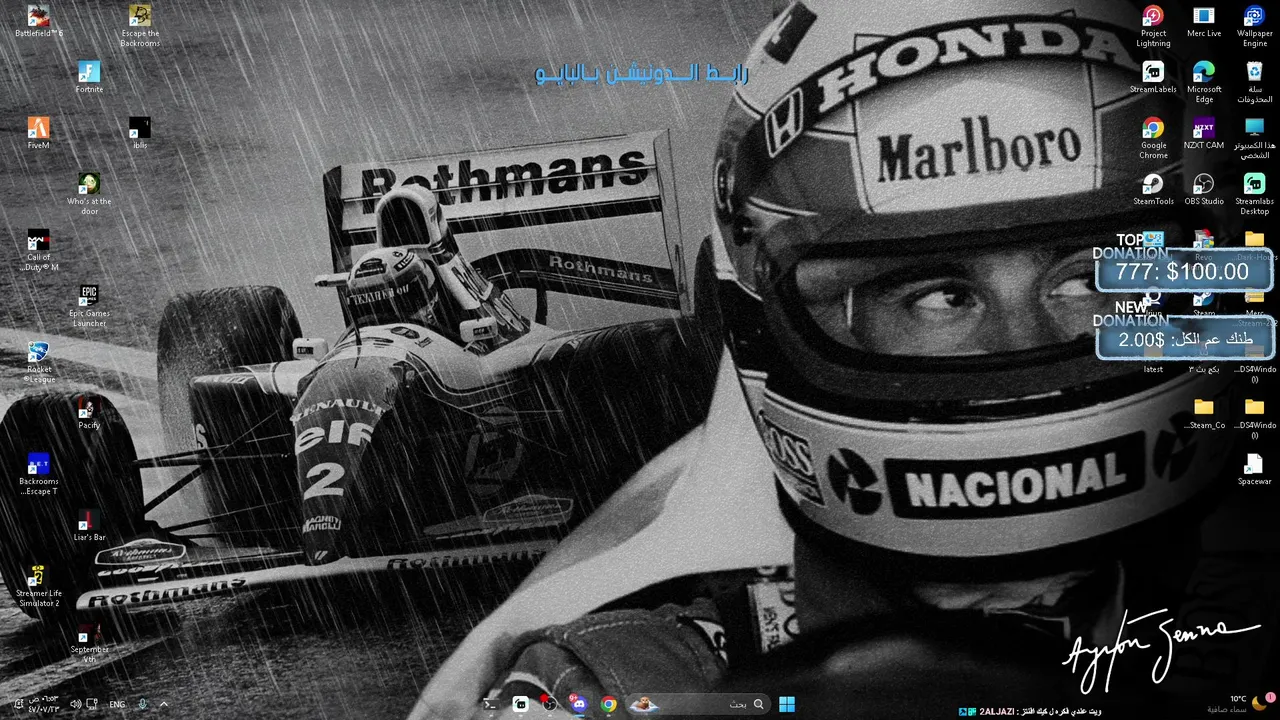1280x720 pixels.
Task: Launch NZXT CAM from the desktop
Action: point(1204,133)
